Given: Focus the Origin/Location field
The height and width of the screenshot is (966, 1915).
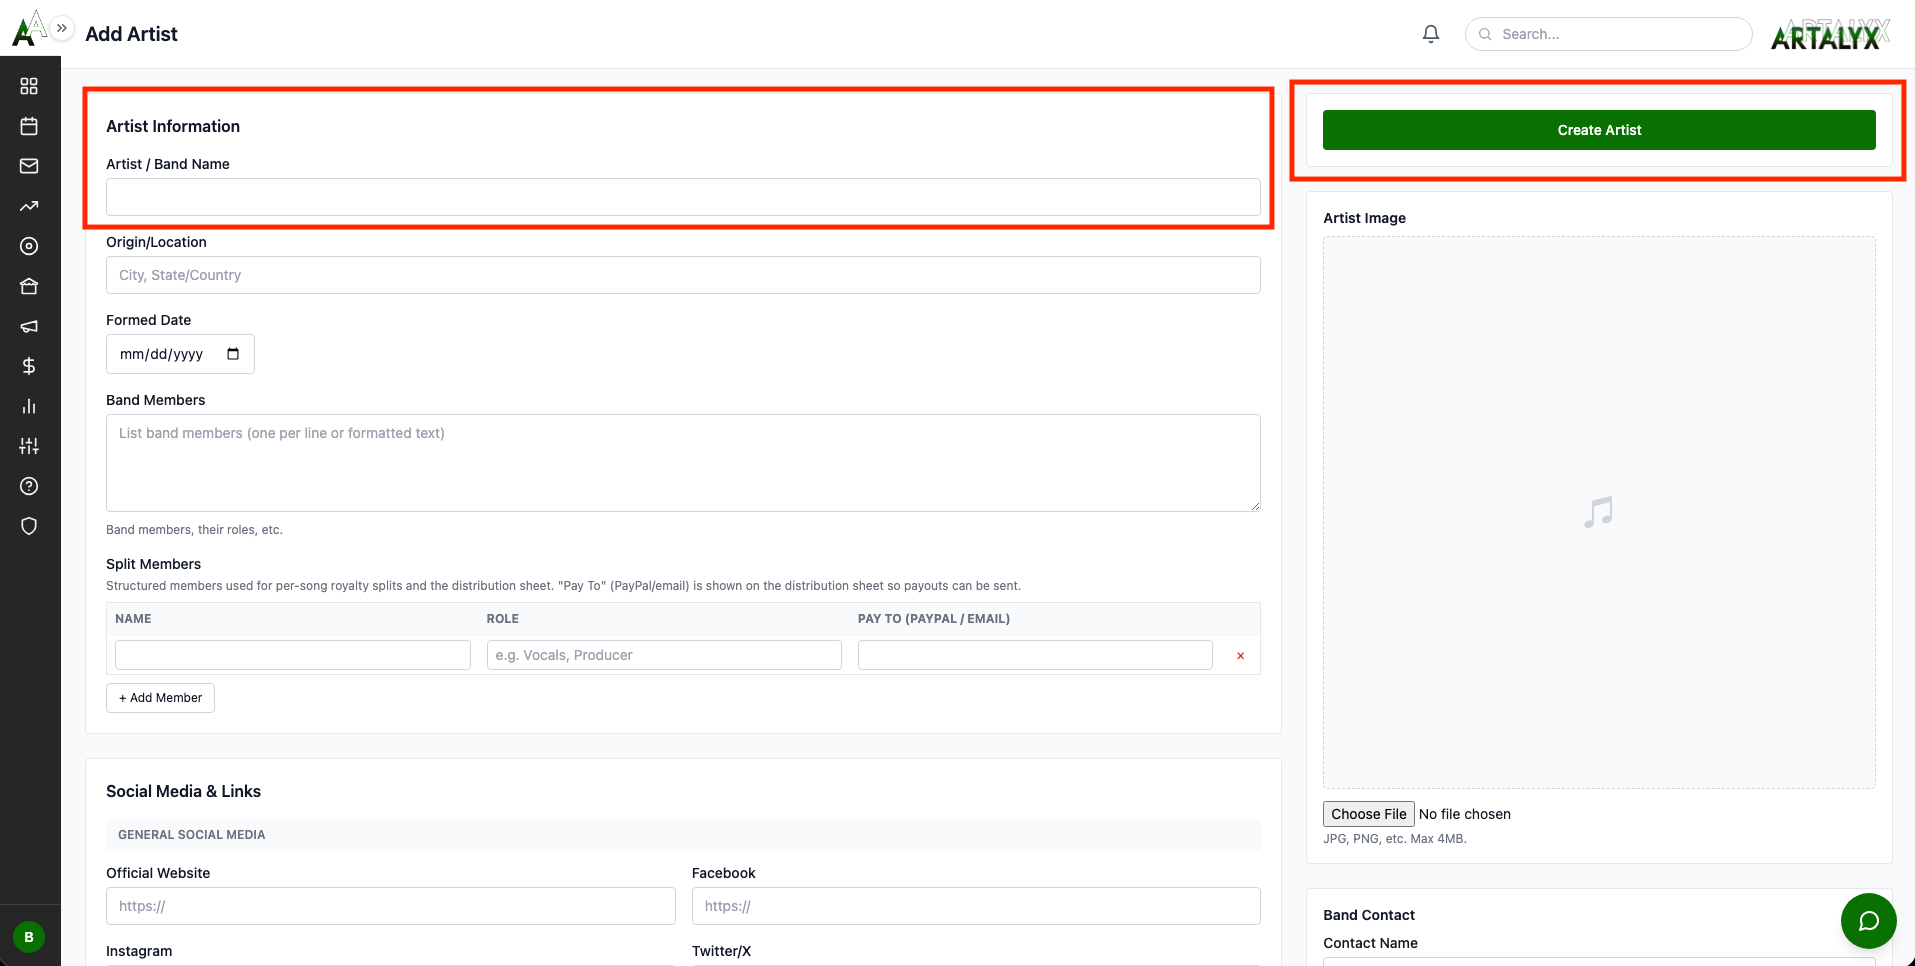Looking at the screenshot, I should click(683, 275).
